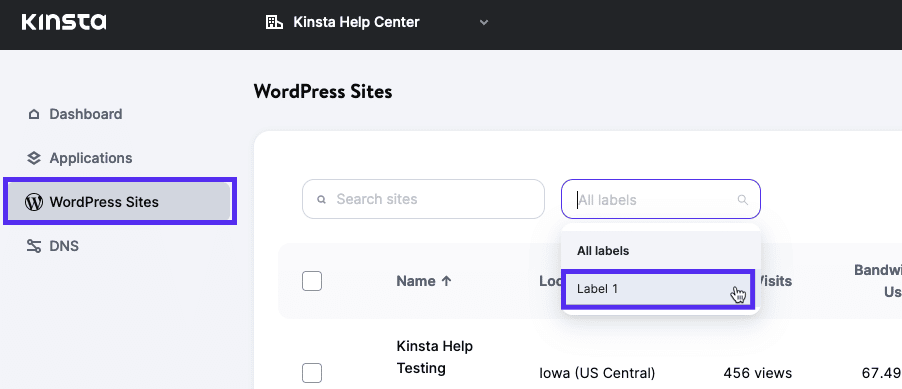The width and height of the screenshot is (902, 389).
Task: Click the Iowa (US Central) location cell
Action: pyautogui.click(x=597, y=373)
